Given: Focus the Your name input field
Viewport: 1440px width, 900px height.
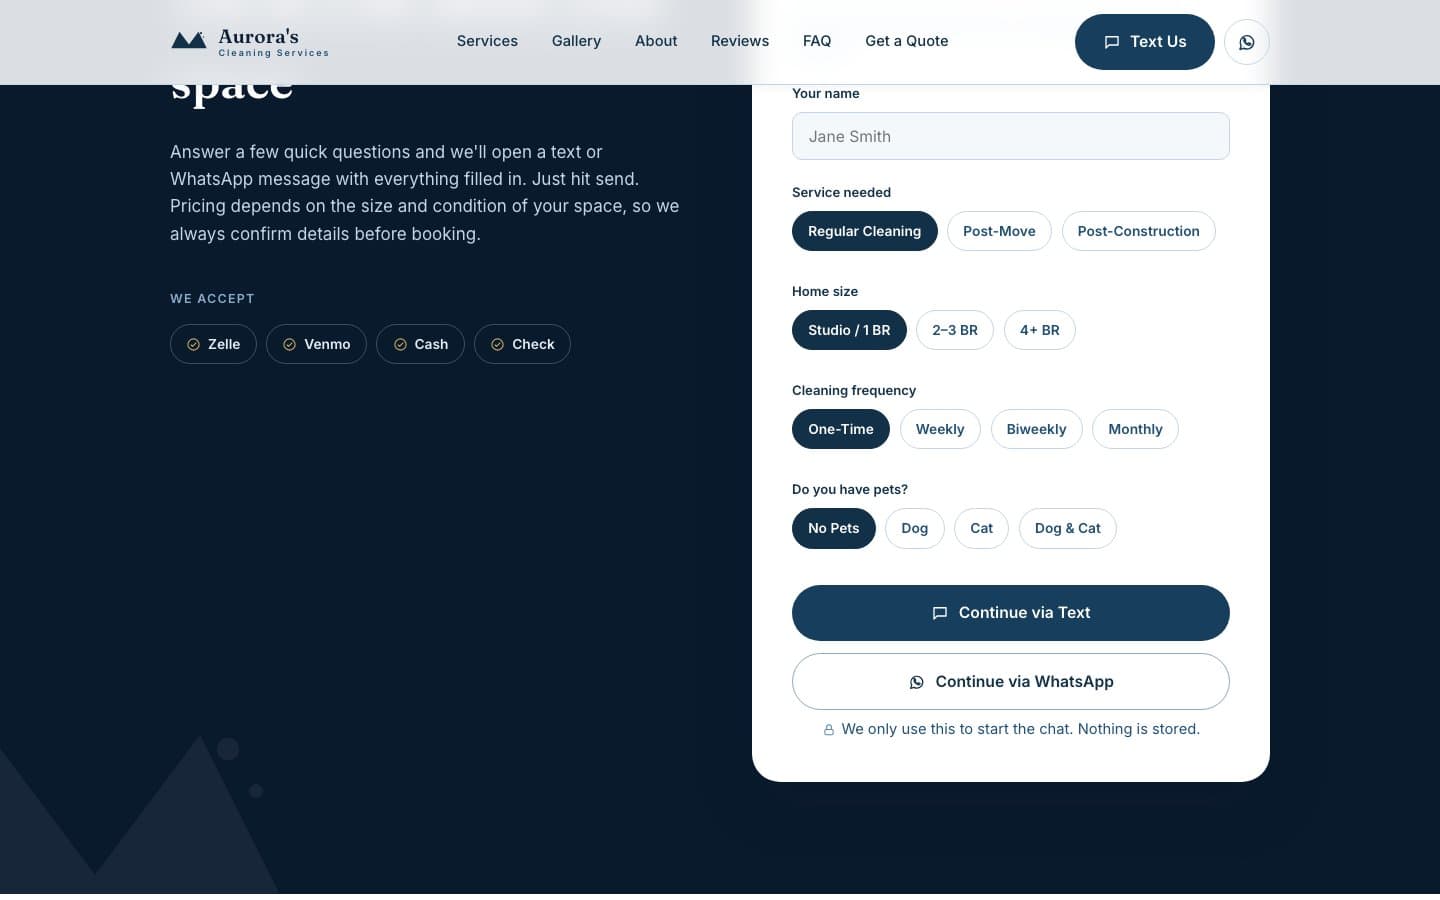Looking at the screenshot, I should pyautogui.click(x=1011, y=136).
